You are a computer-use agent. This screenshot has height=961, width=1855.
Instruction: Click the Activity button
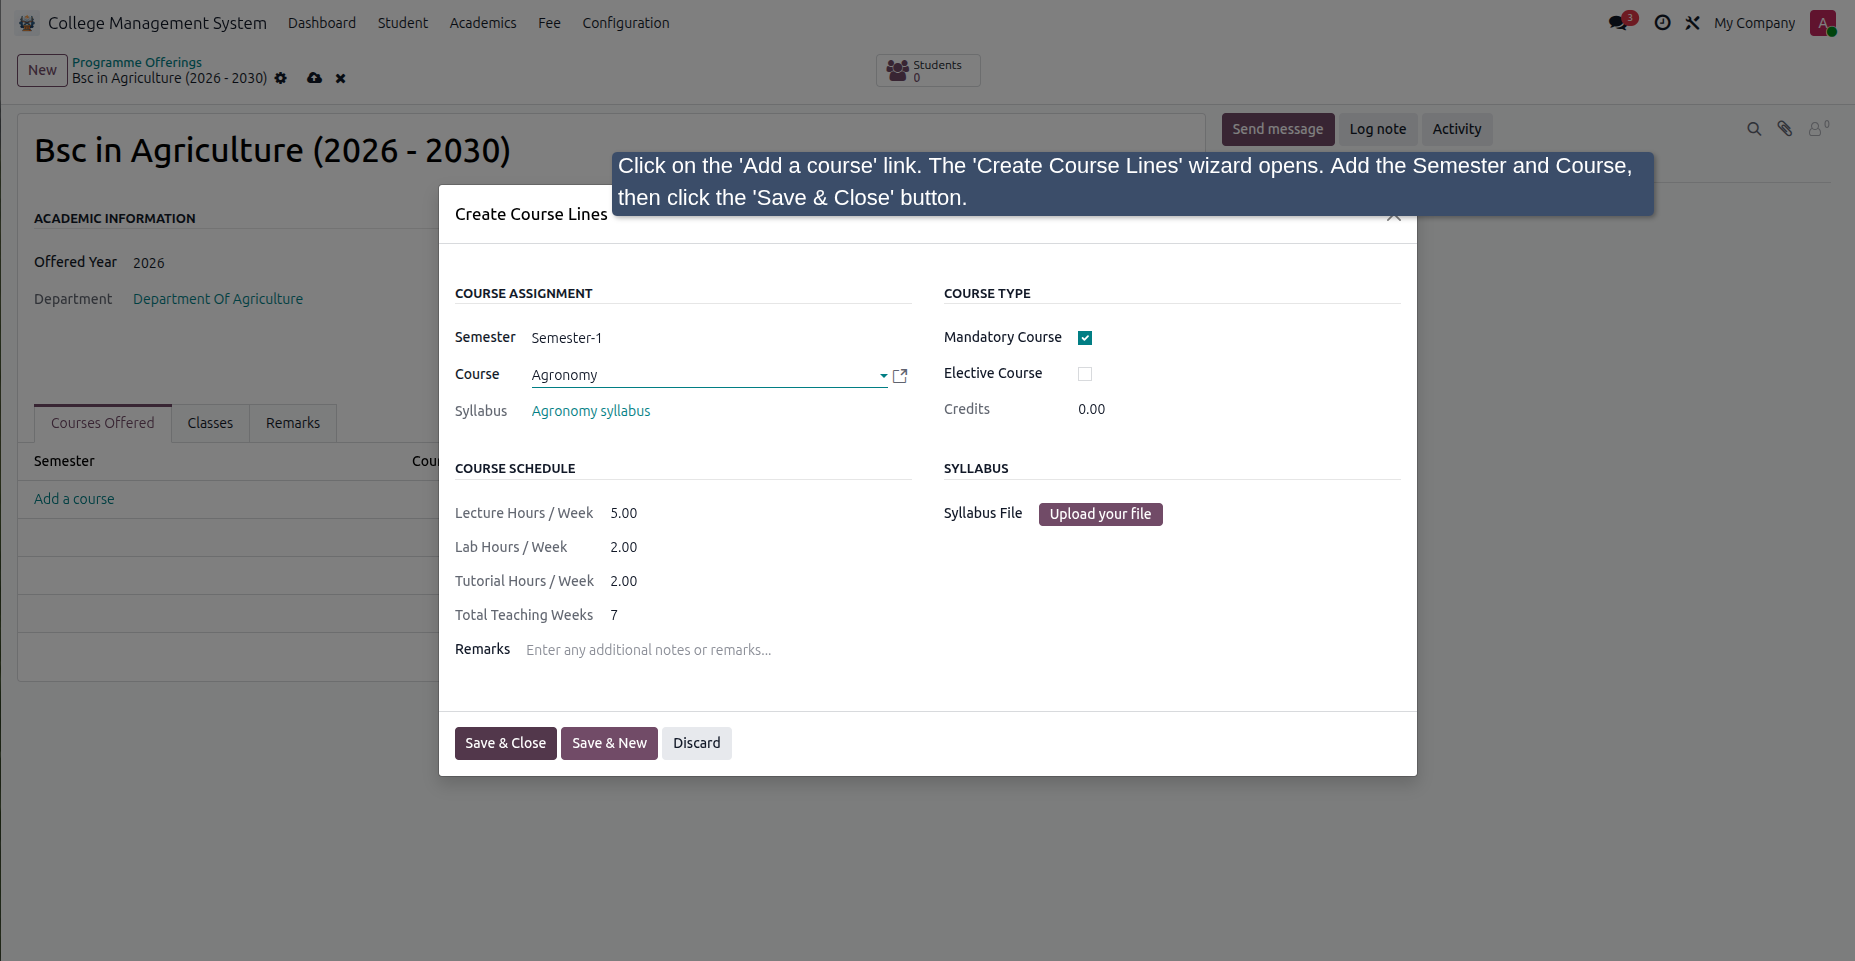[x=1457, y=129]
